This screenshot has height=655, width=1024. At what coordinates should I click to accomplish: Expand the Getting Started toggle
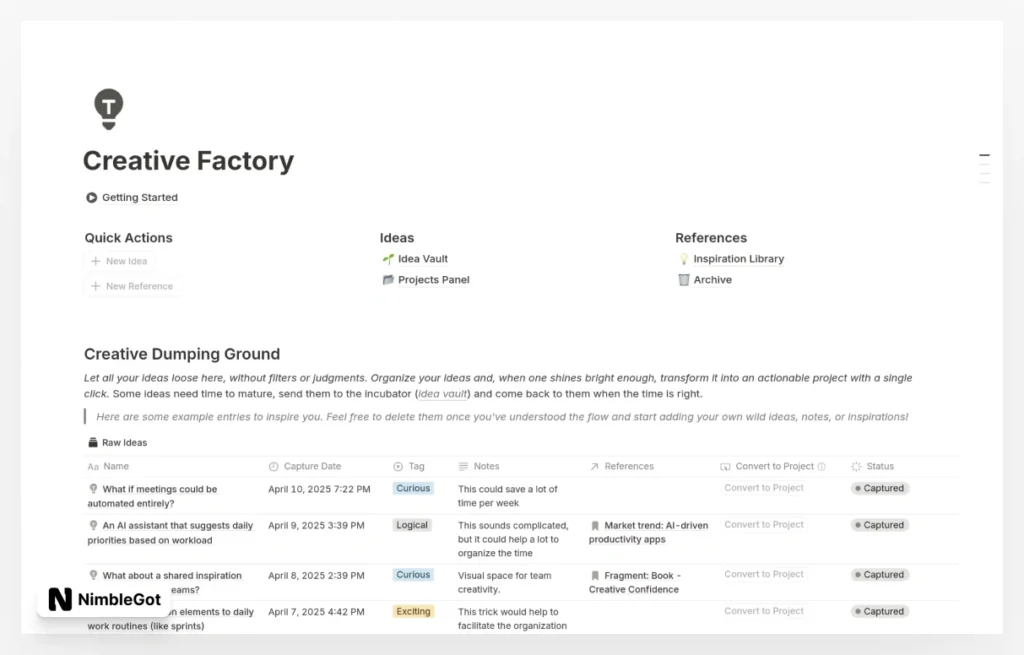click(92, 198)
